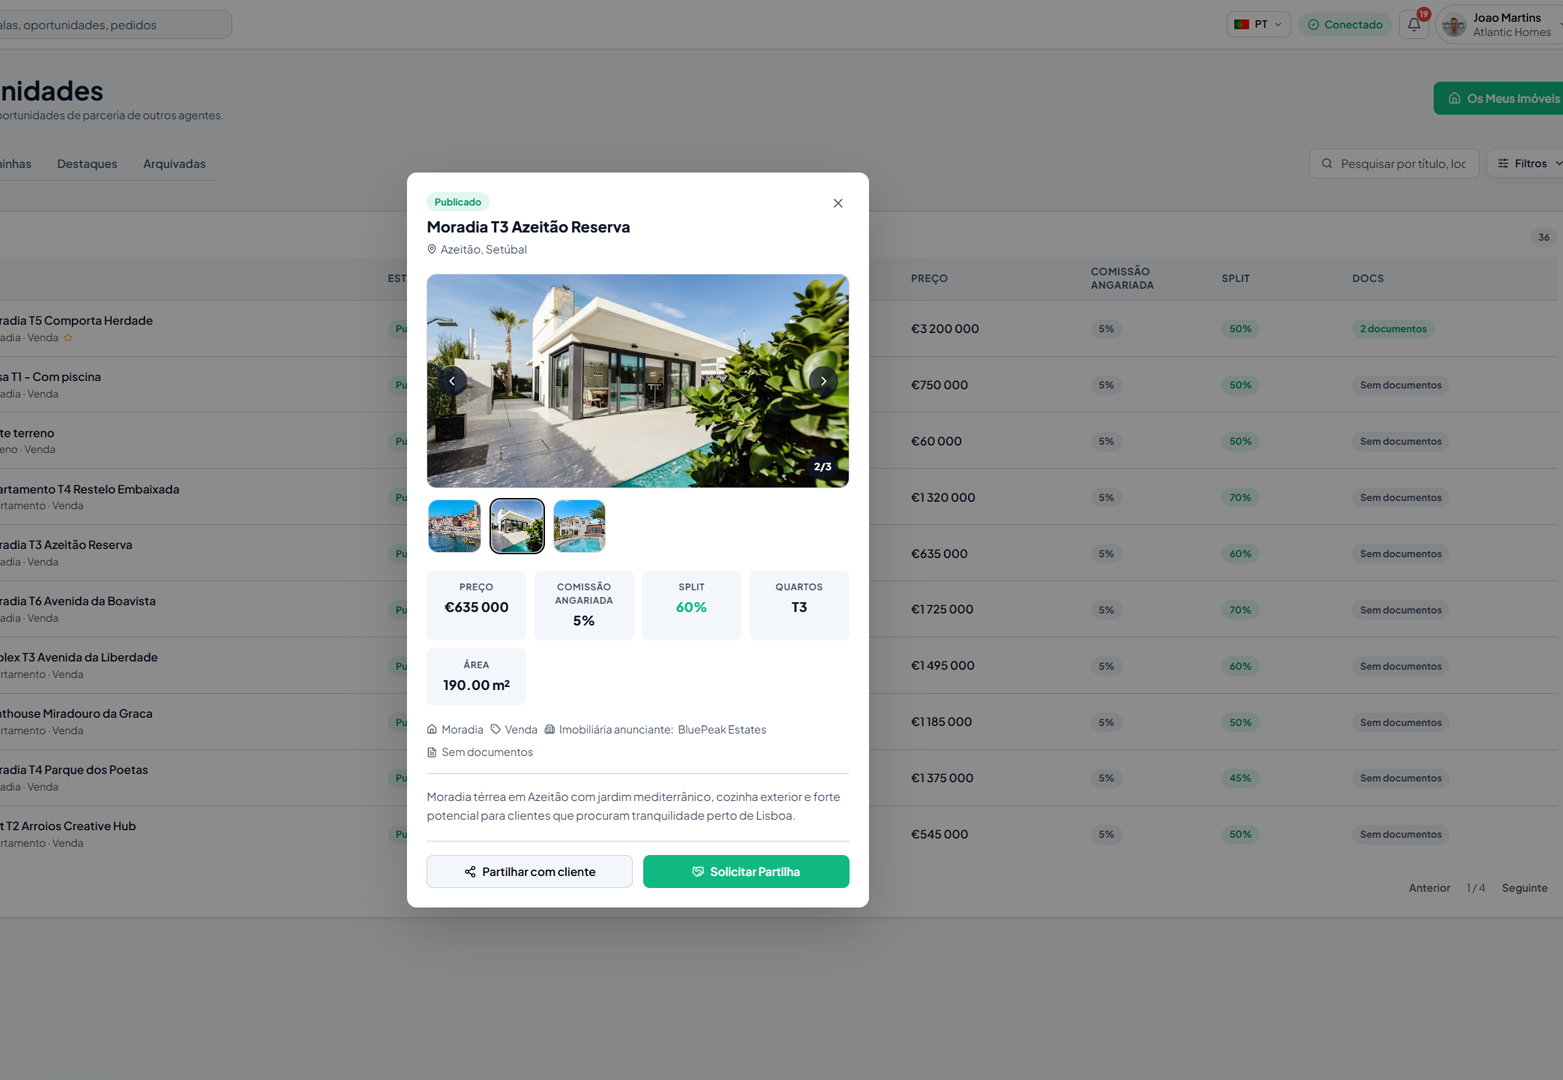Screen dimensions: 1563x1080
Task: Click the search magnifier icon in list filter
Action: (x=1327, y=164)
